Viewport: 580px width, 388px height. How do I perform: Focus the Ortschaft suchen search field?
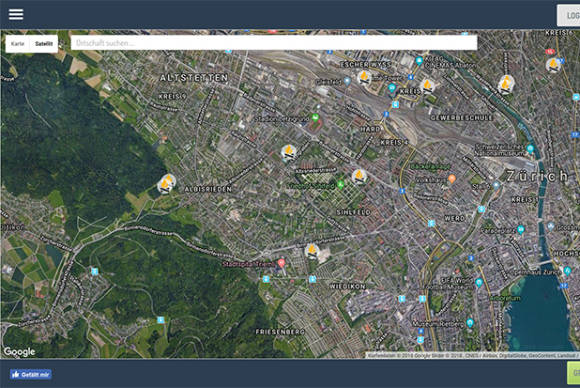click(x=274, y=43)
